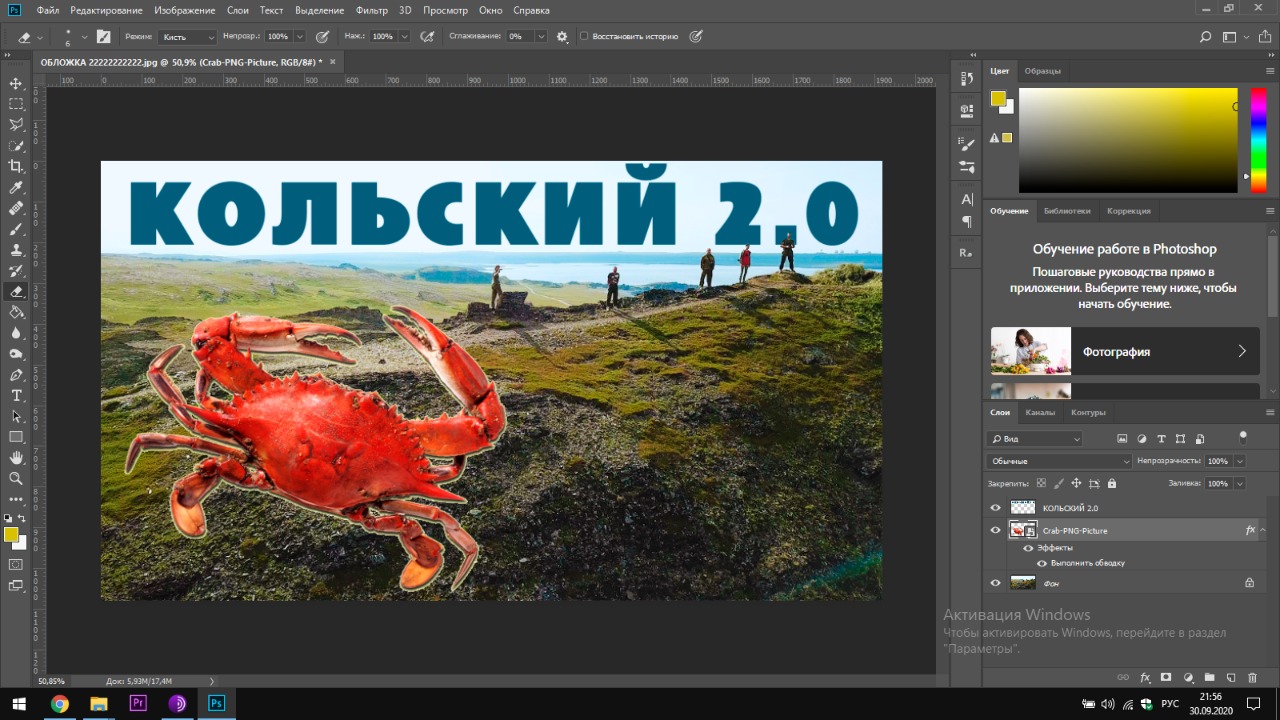Screen dimensions: 1280x720
Task: Collapse the Crab-PNG-Picture layer effects
Action: click(x=1263, y=530)
